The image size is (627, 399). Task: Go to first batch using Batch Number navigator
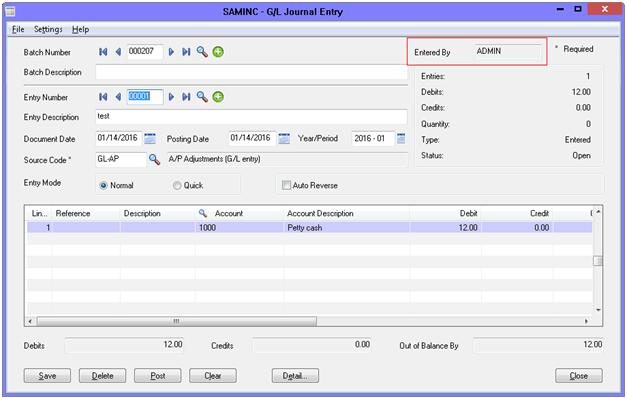103,52
